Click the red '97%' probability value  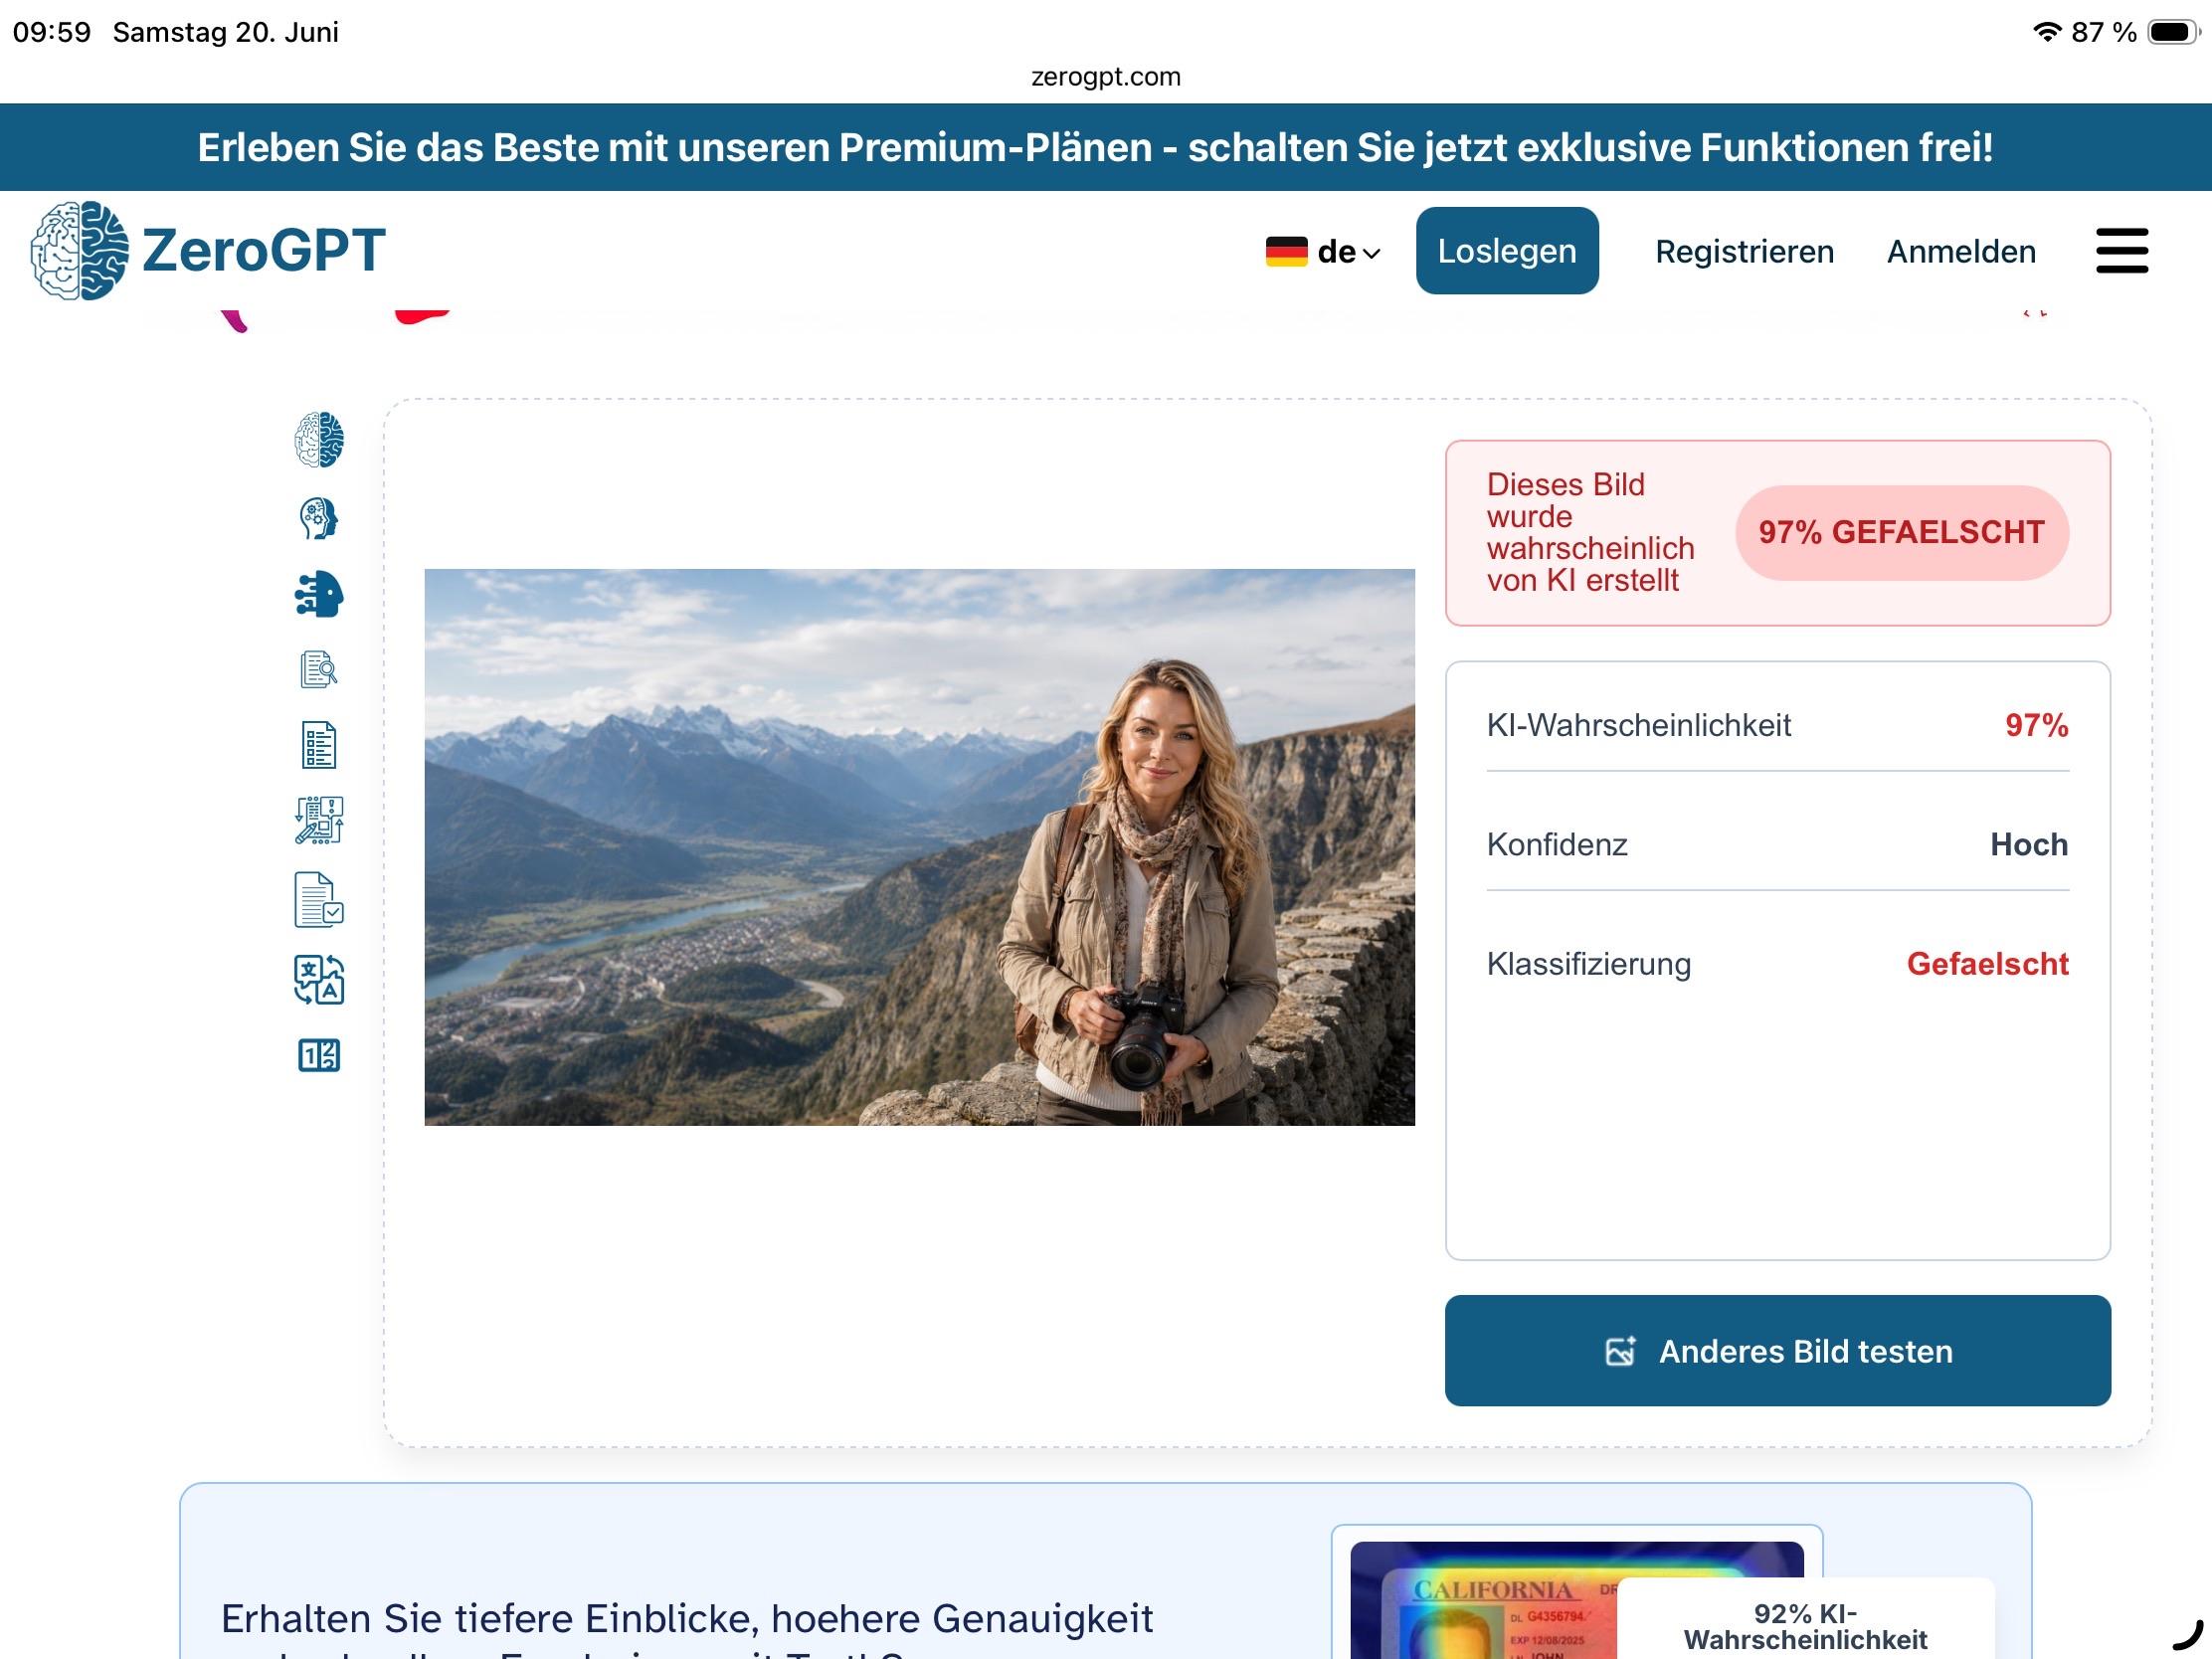(x=2036, y=725)
